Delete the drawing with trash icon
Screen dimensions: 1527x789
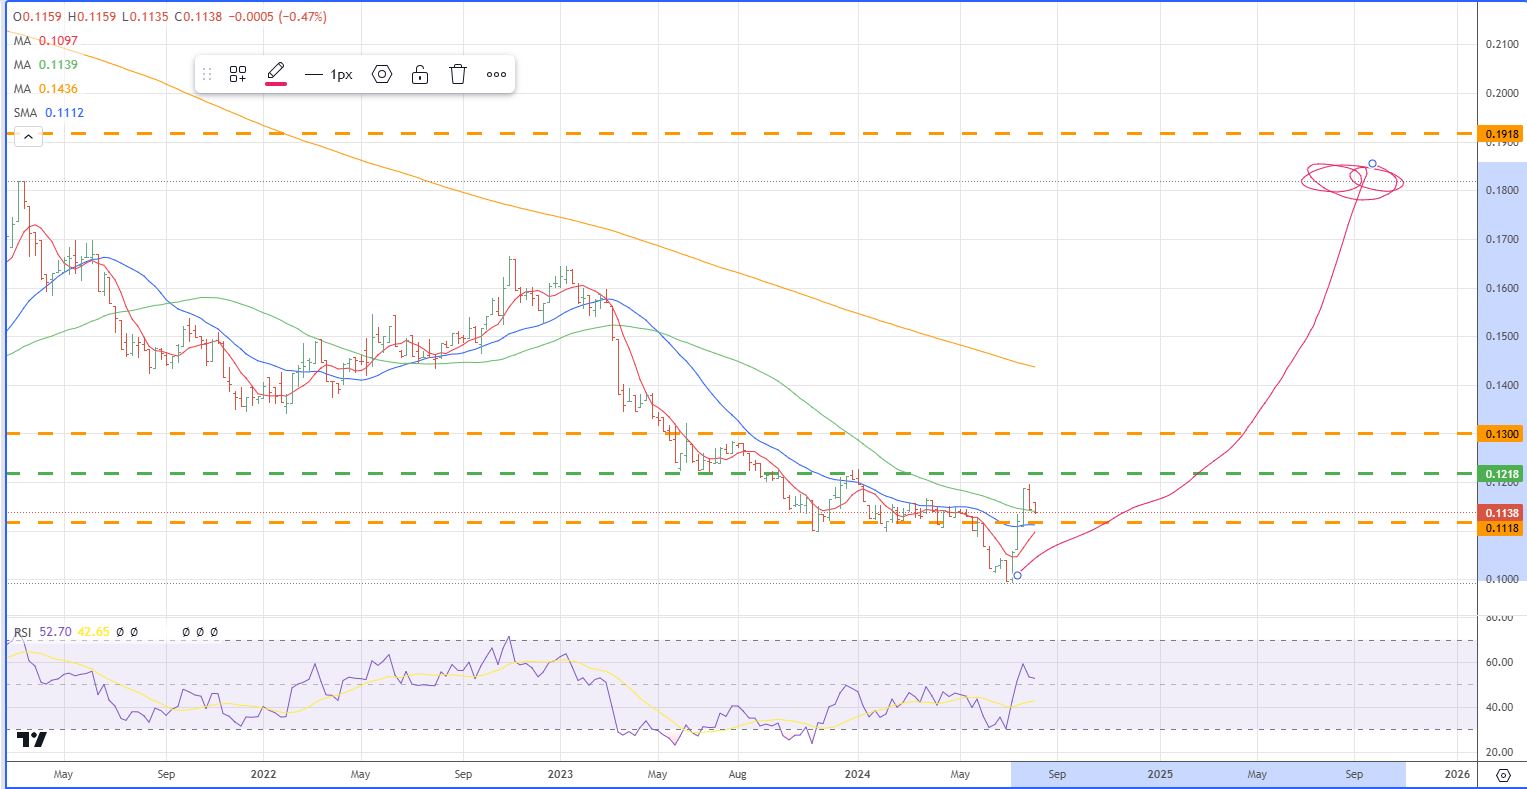(458, 74)
